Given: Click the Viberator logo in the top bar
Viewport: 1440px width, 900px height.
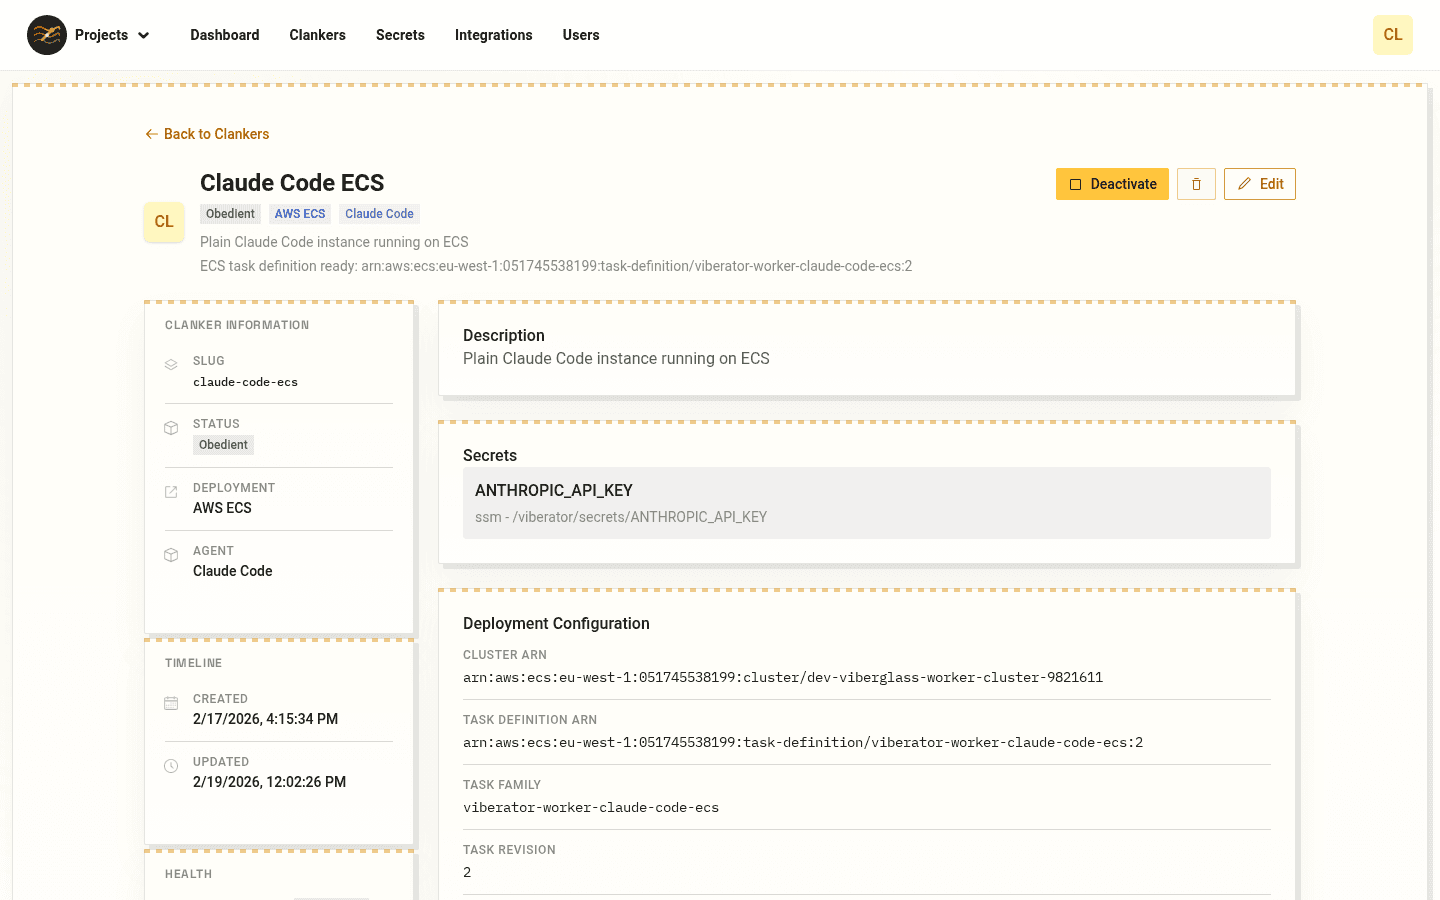Looking at the screenshot, I should (x=47, y=34).
